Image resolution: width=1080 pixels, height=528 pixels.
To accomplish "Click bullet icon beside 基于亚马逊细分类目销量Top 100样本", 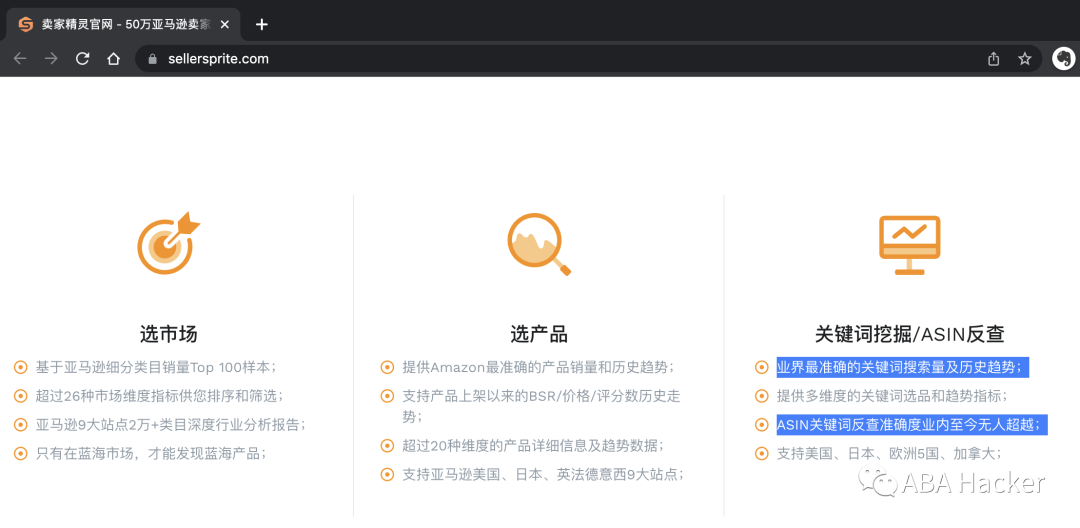I will 20,367.
